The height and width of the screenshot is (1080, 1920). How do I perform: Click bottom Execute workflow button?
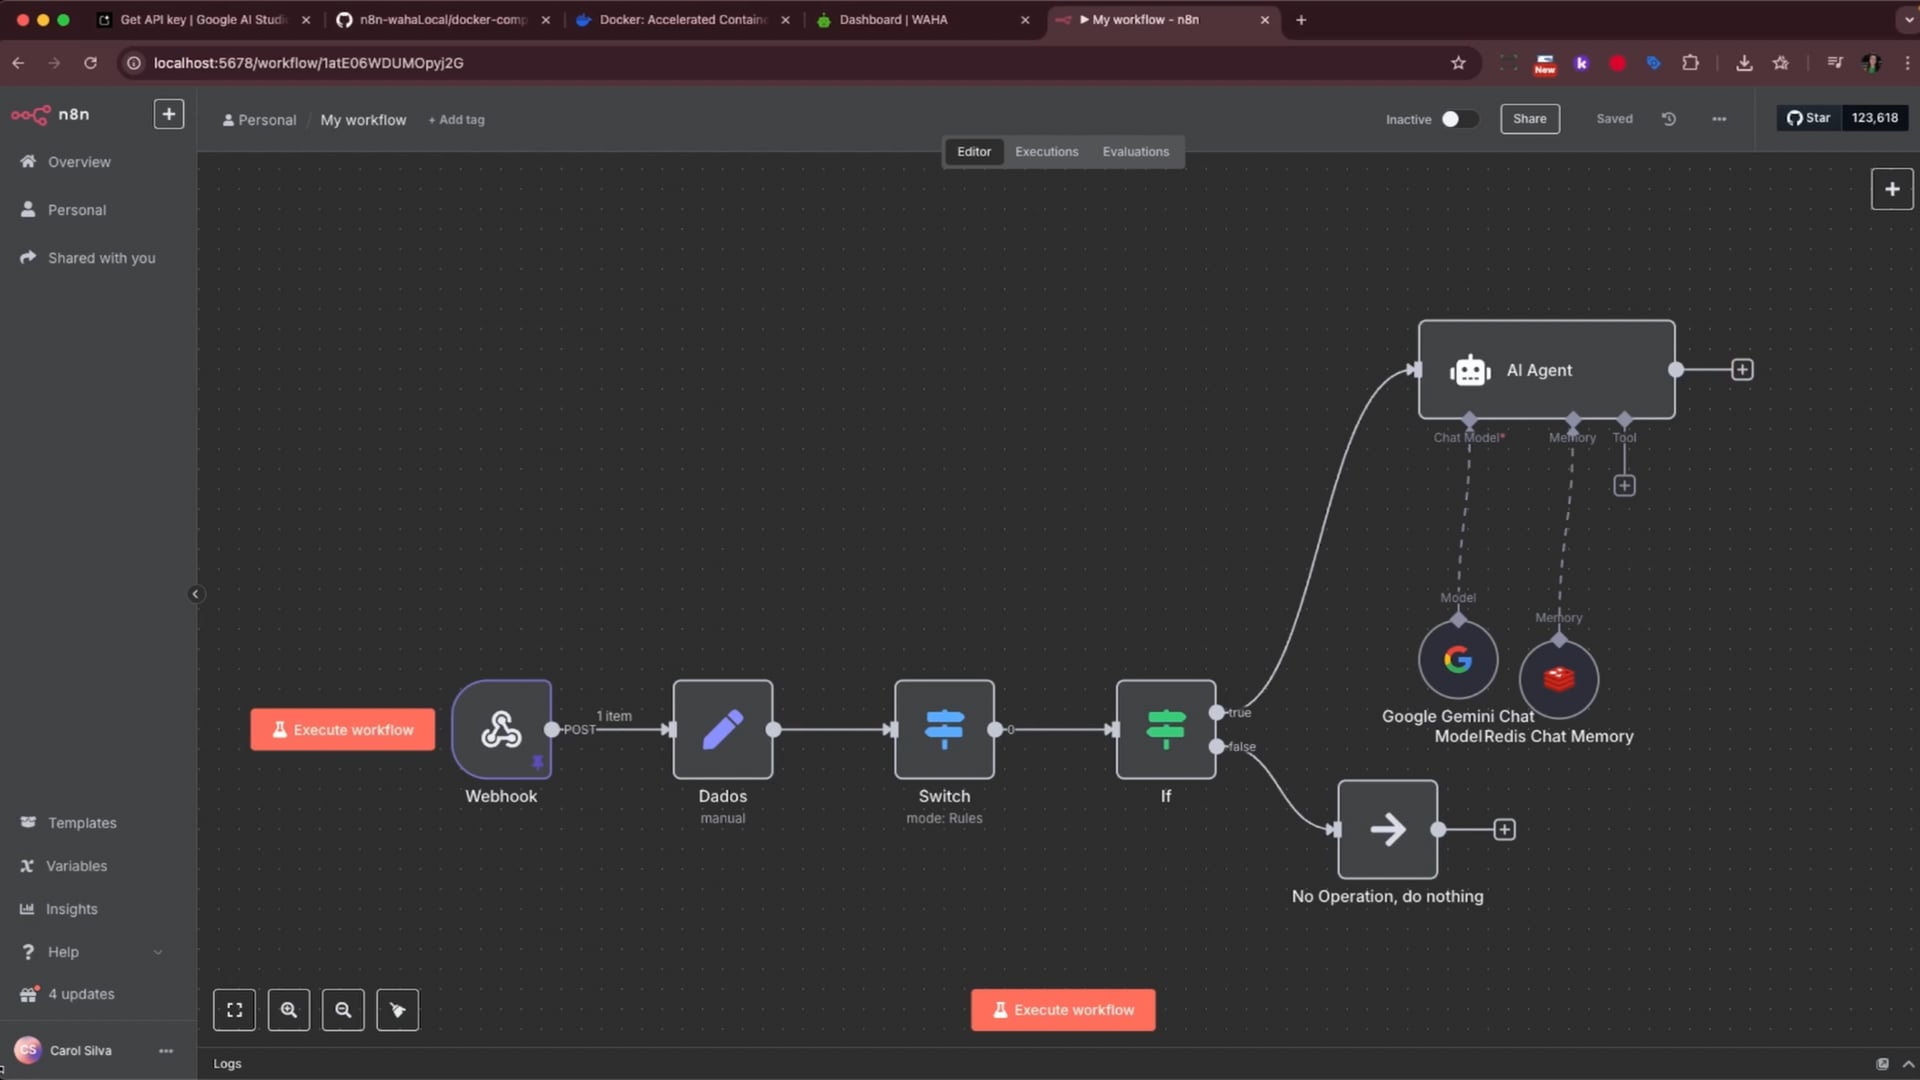tap(1062, 1010)
